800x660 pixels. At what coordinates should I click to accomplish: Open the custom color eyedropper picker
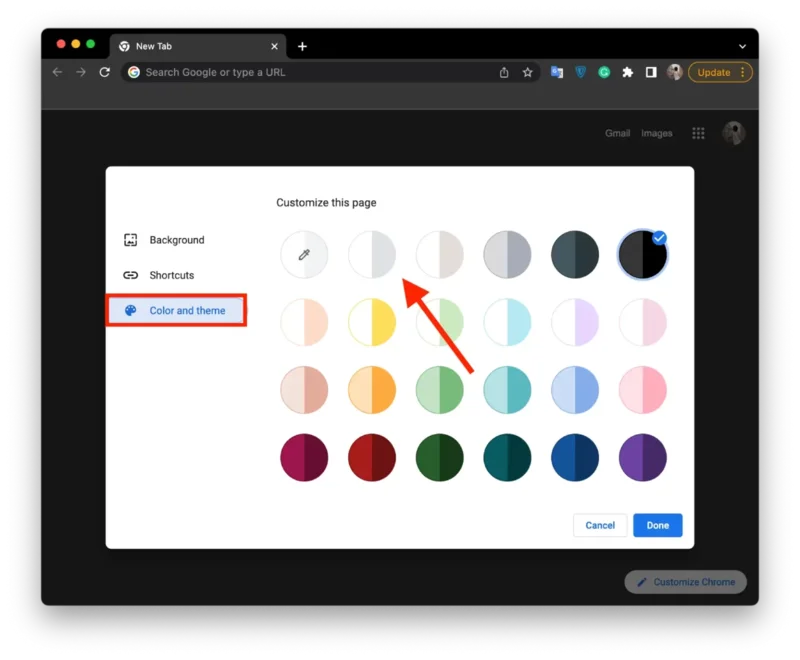[304, 255]
